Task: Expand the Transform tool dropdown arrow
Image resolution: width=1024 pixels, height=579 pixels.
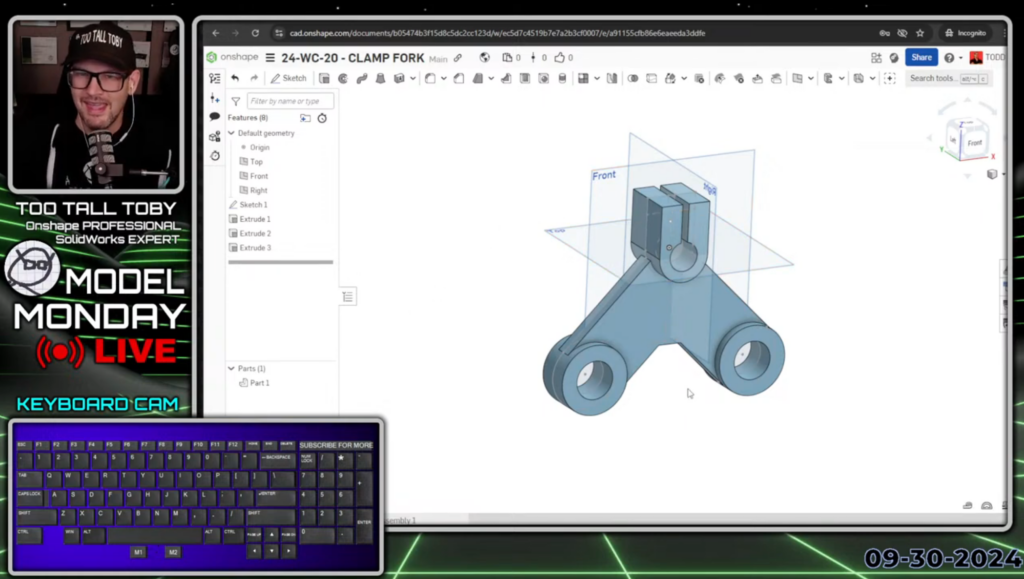Action: (684, 79)
